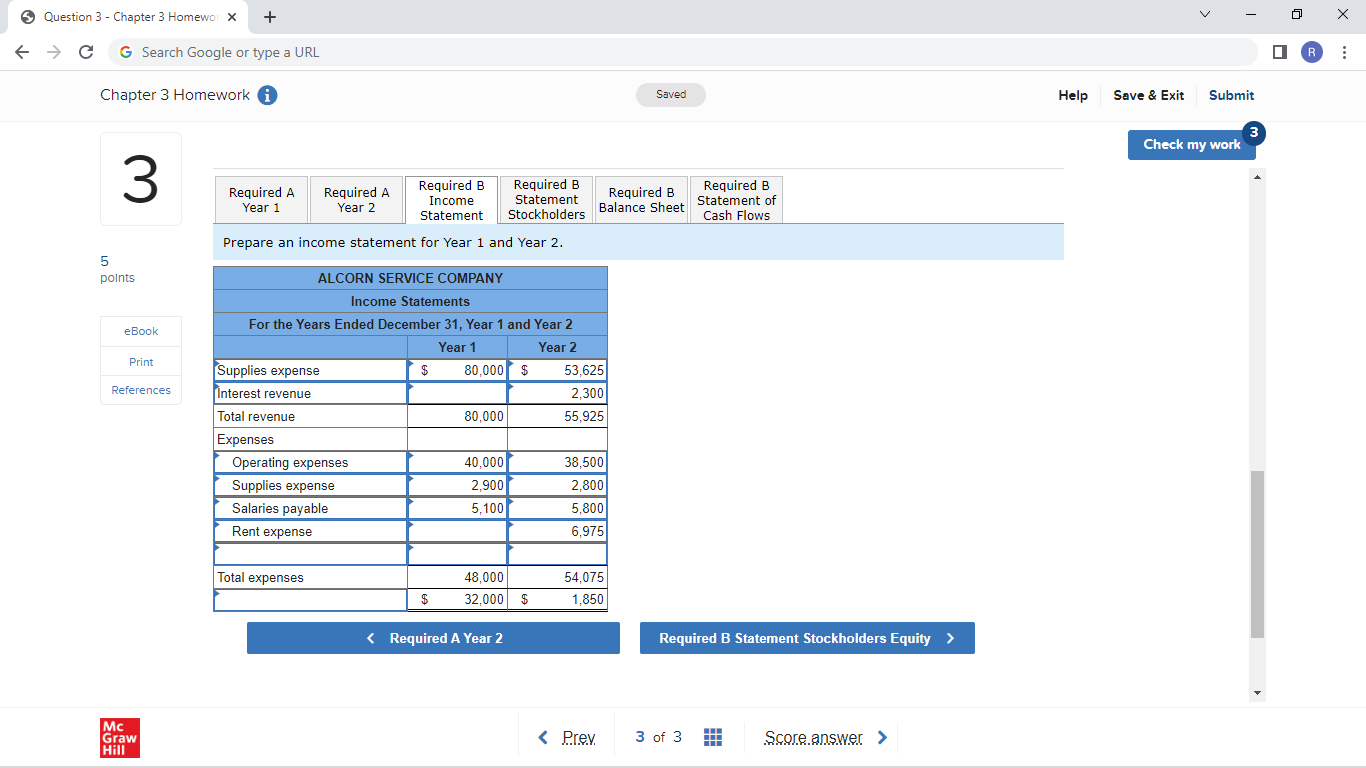The height and width of the screenshot is (768, 1366).
Task: Click the Print link
Action: pos(141,361)
